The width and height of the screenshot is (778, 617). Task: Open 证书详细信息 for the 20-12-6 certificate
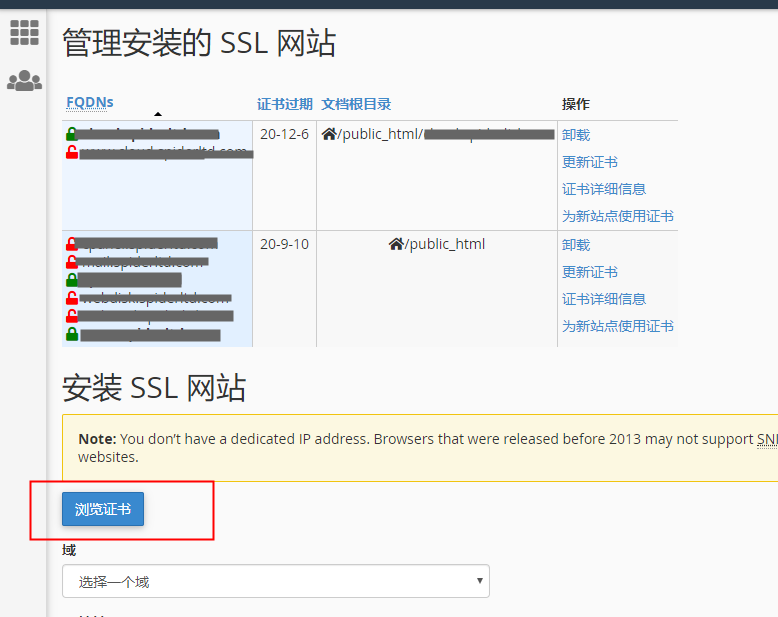click(604, 189)
